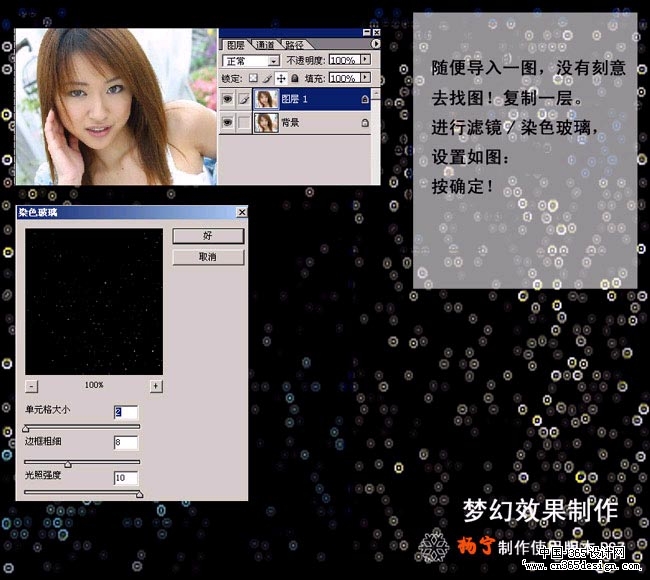Click the 100% zoom label under preview

(94, 385)
